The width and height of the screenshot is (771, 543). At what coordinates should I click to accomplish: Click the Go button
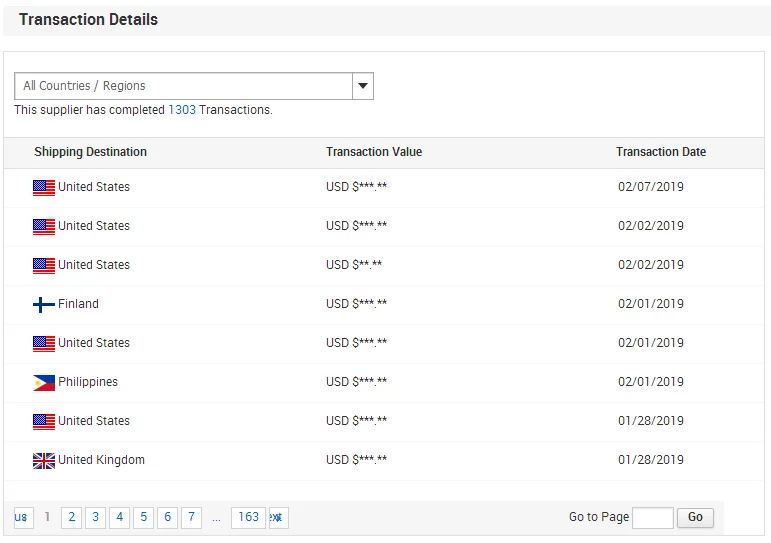click(x=695, y=517)
